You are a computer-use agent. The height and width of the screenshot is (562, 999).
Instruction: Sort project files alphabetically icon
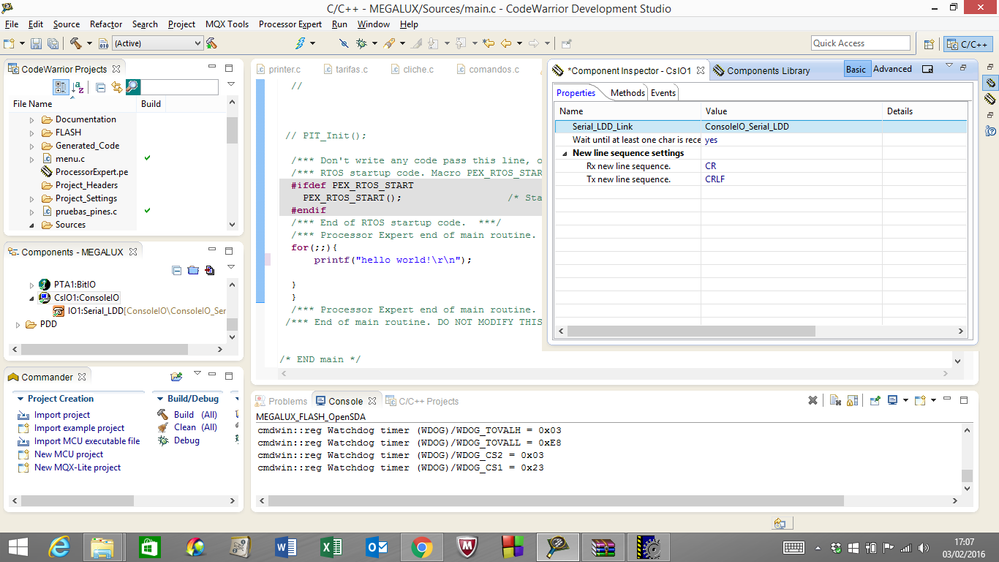[x=79, y=88]
